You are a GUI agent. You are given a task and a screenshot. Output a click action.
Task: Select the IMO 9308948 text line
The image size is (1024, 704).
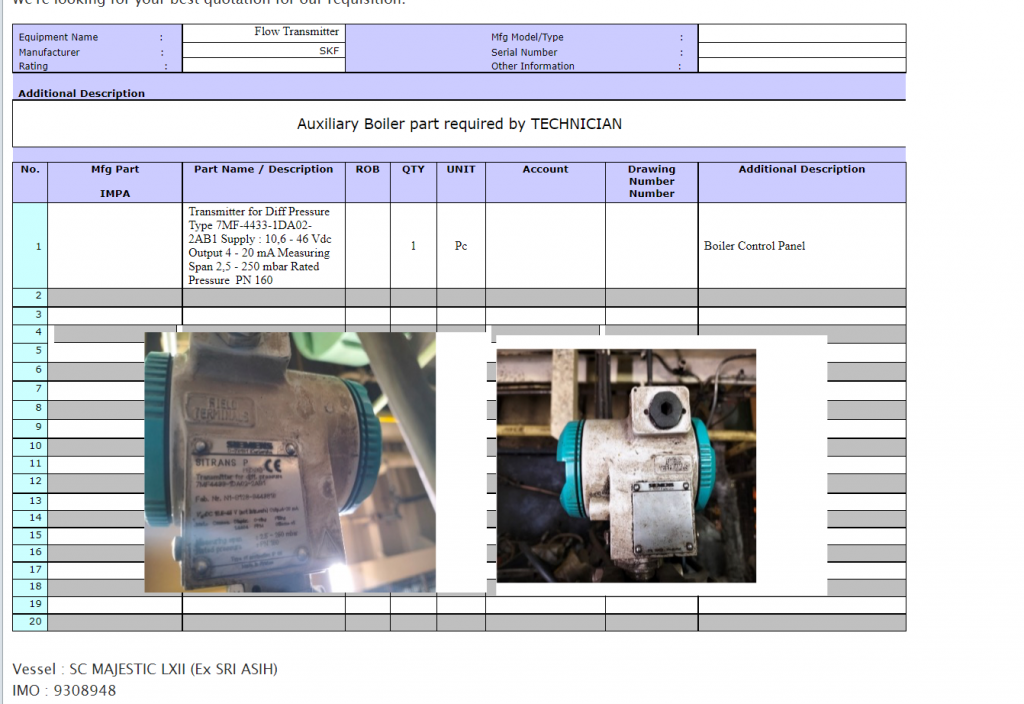click(x=64, y=691)
